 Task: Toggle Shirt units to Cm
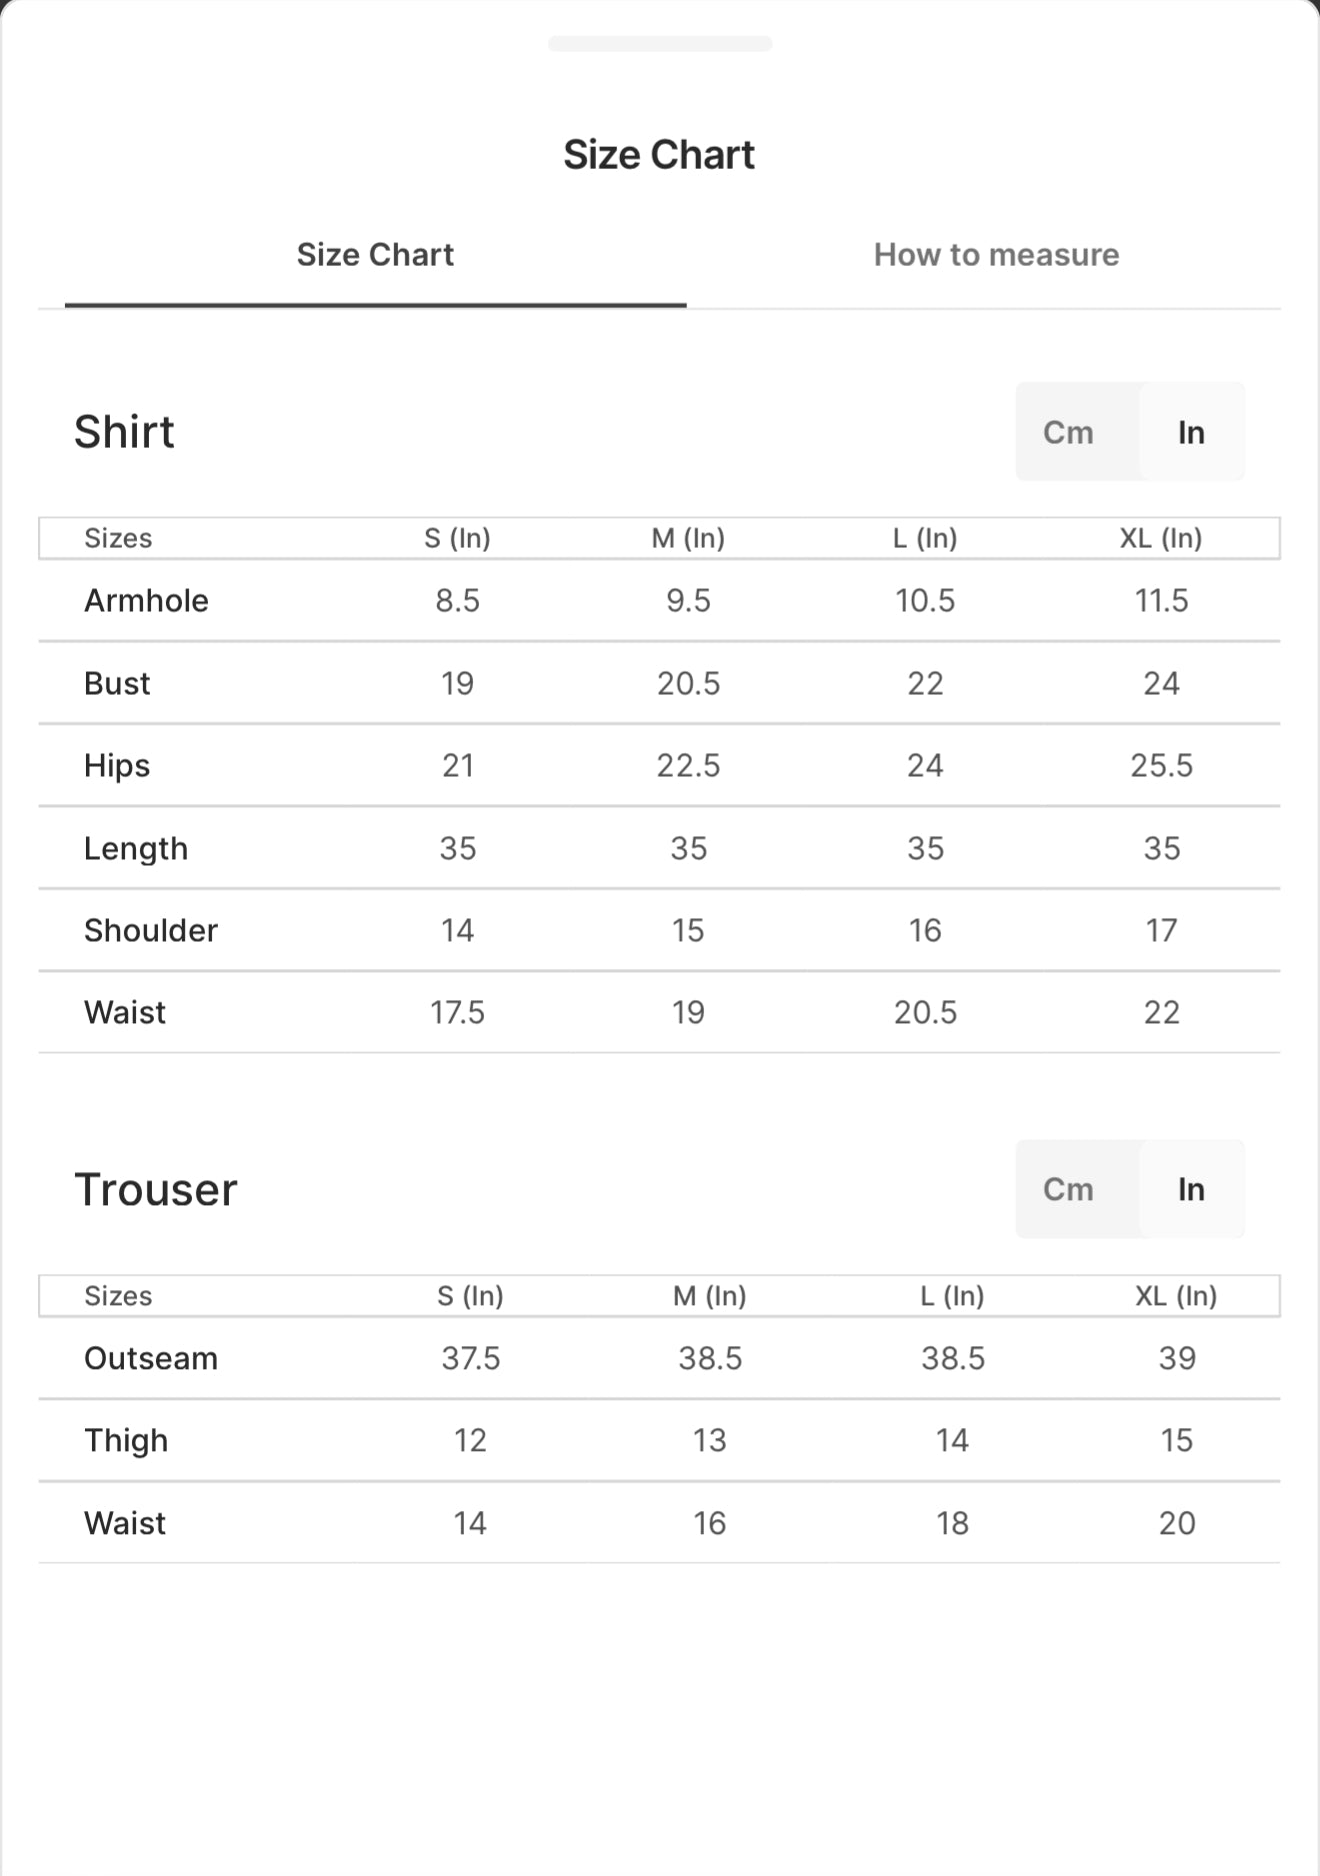(x=1068, y=432)
